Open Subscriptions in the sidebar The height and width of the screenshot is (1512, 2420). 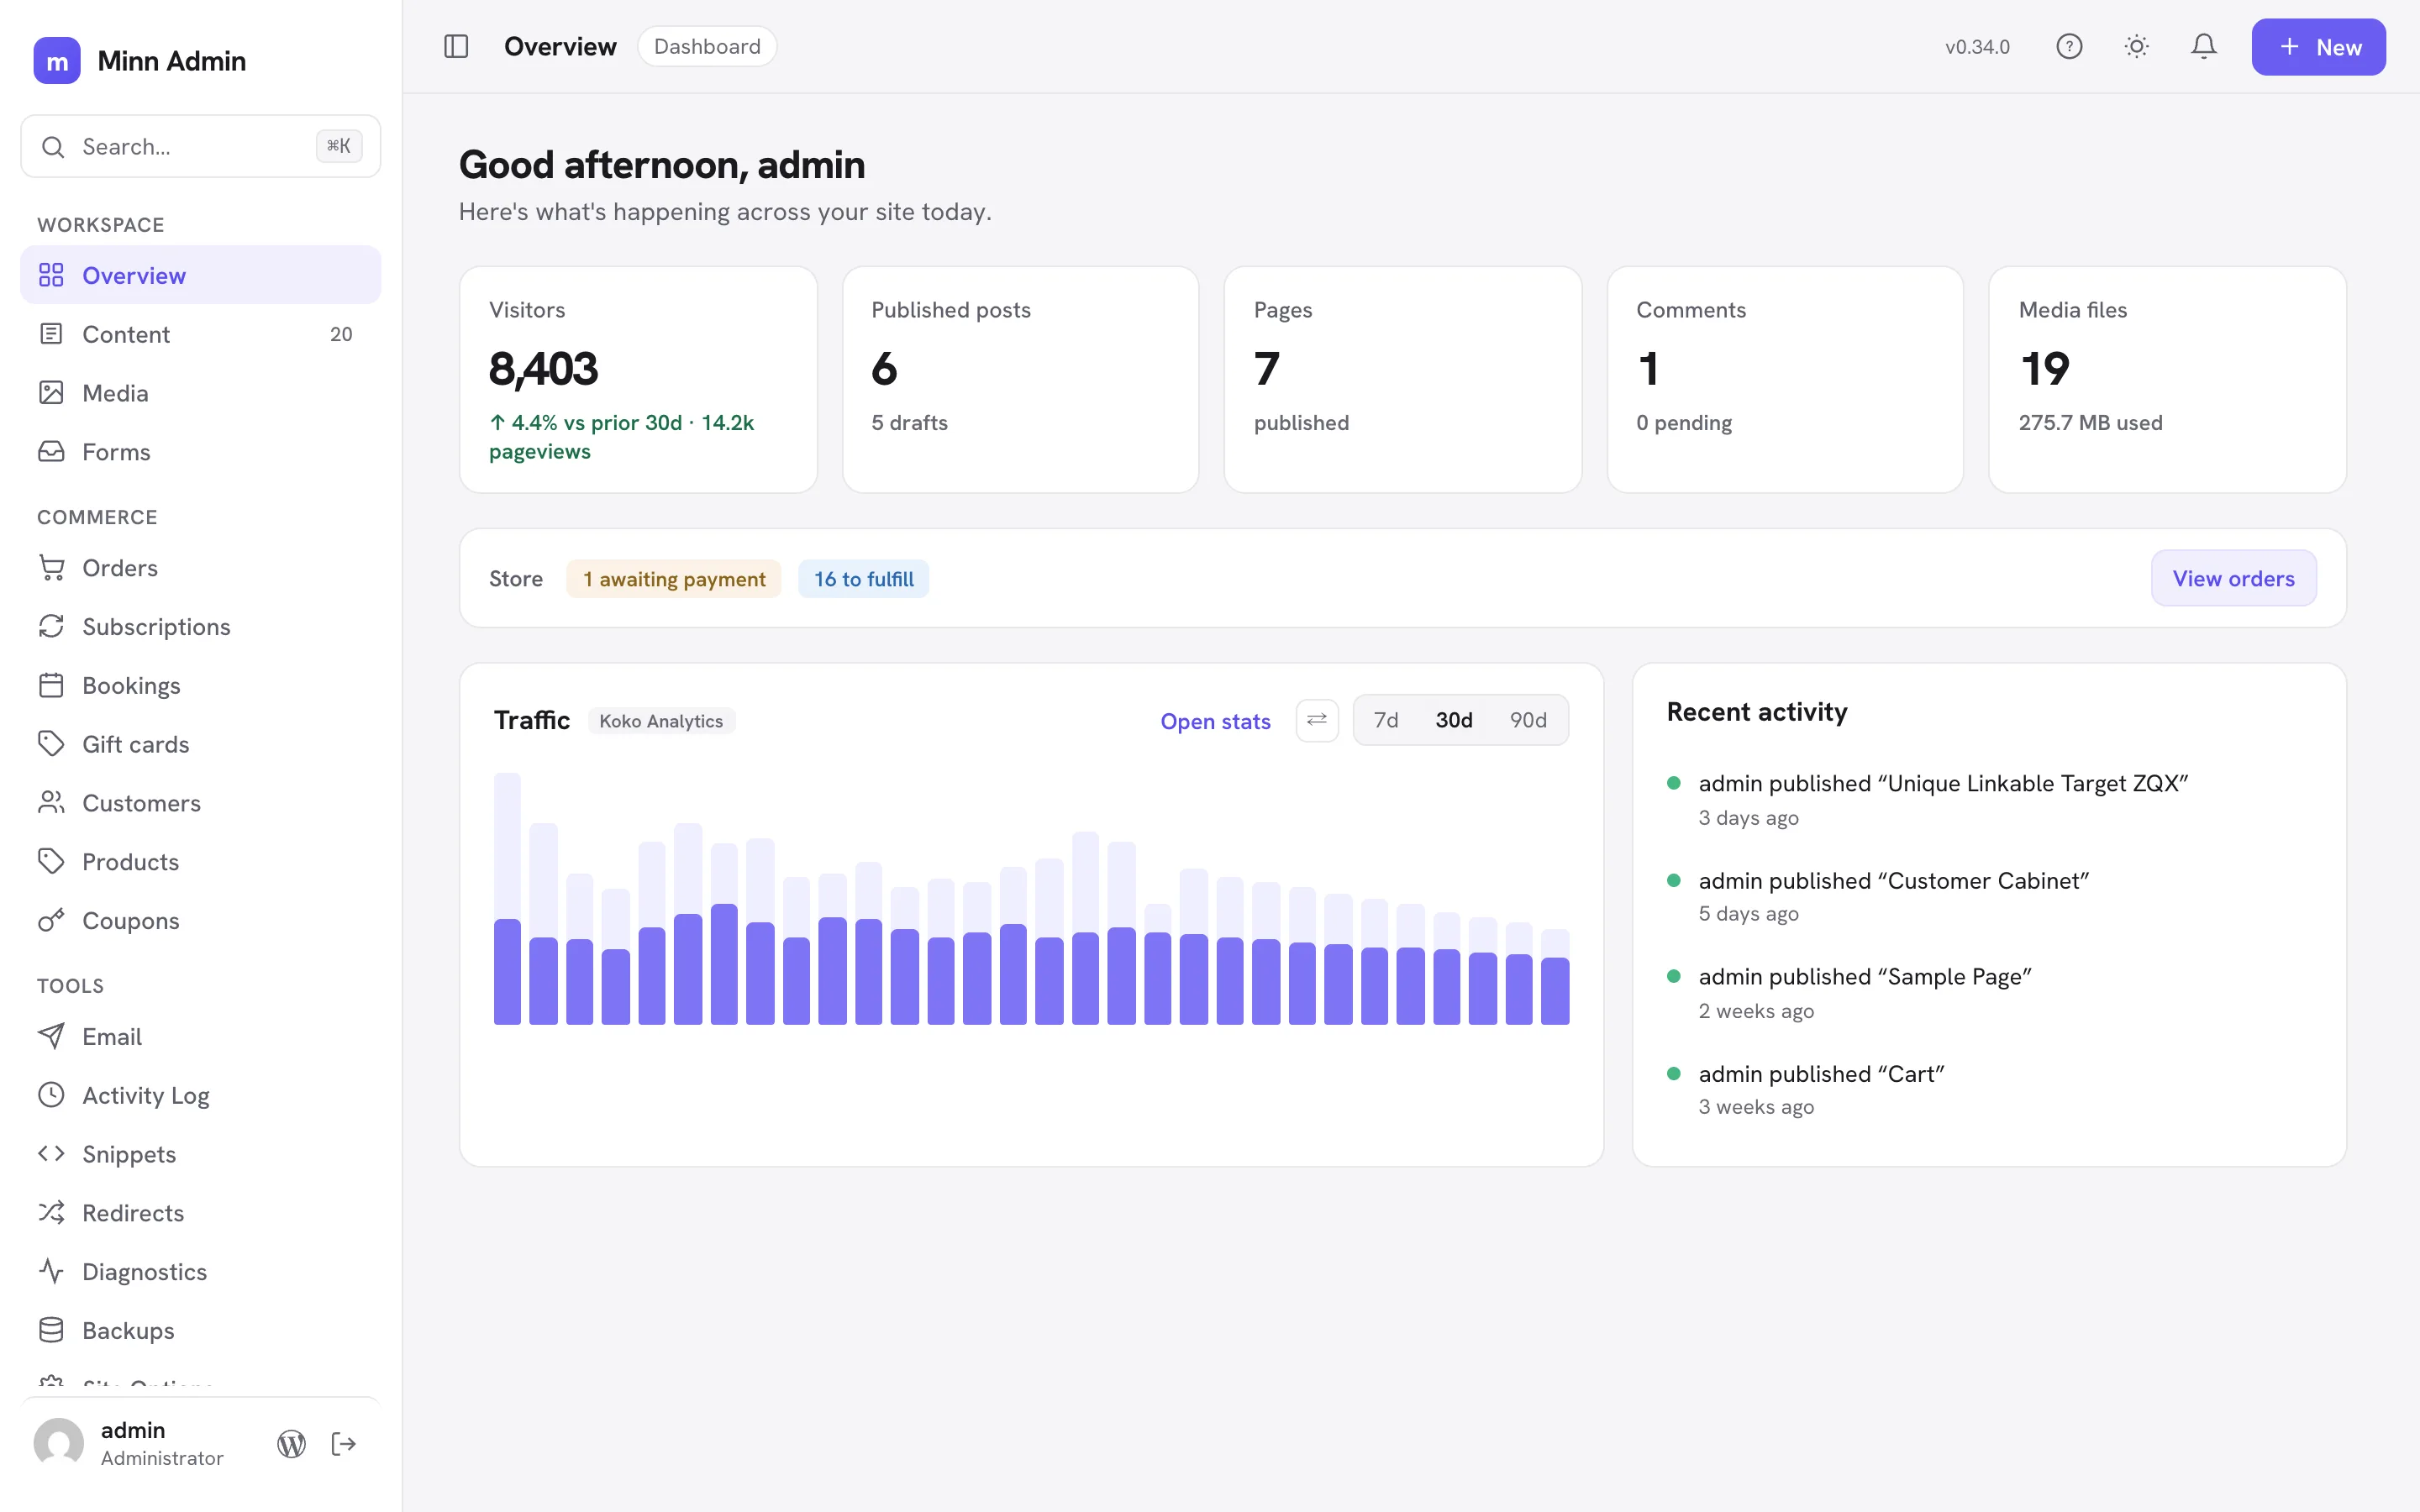tap(201, 627)
